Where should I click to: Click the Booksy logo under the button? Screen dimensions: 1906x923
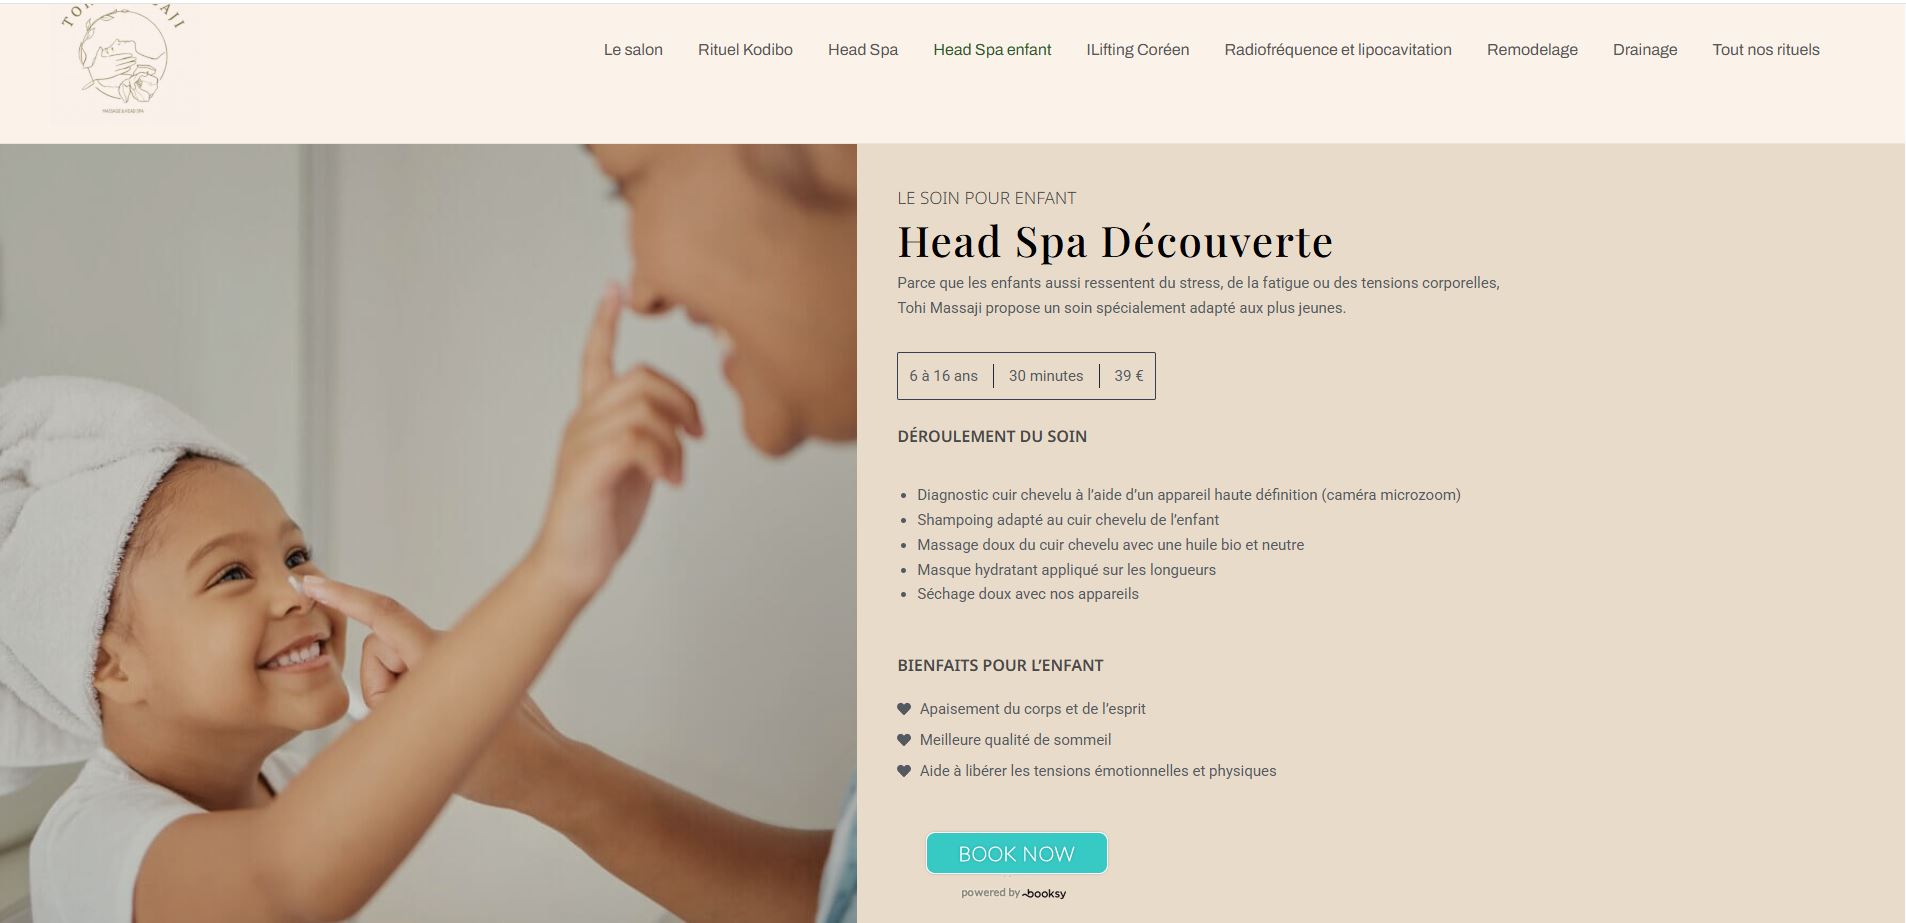[1044, 893]
